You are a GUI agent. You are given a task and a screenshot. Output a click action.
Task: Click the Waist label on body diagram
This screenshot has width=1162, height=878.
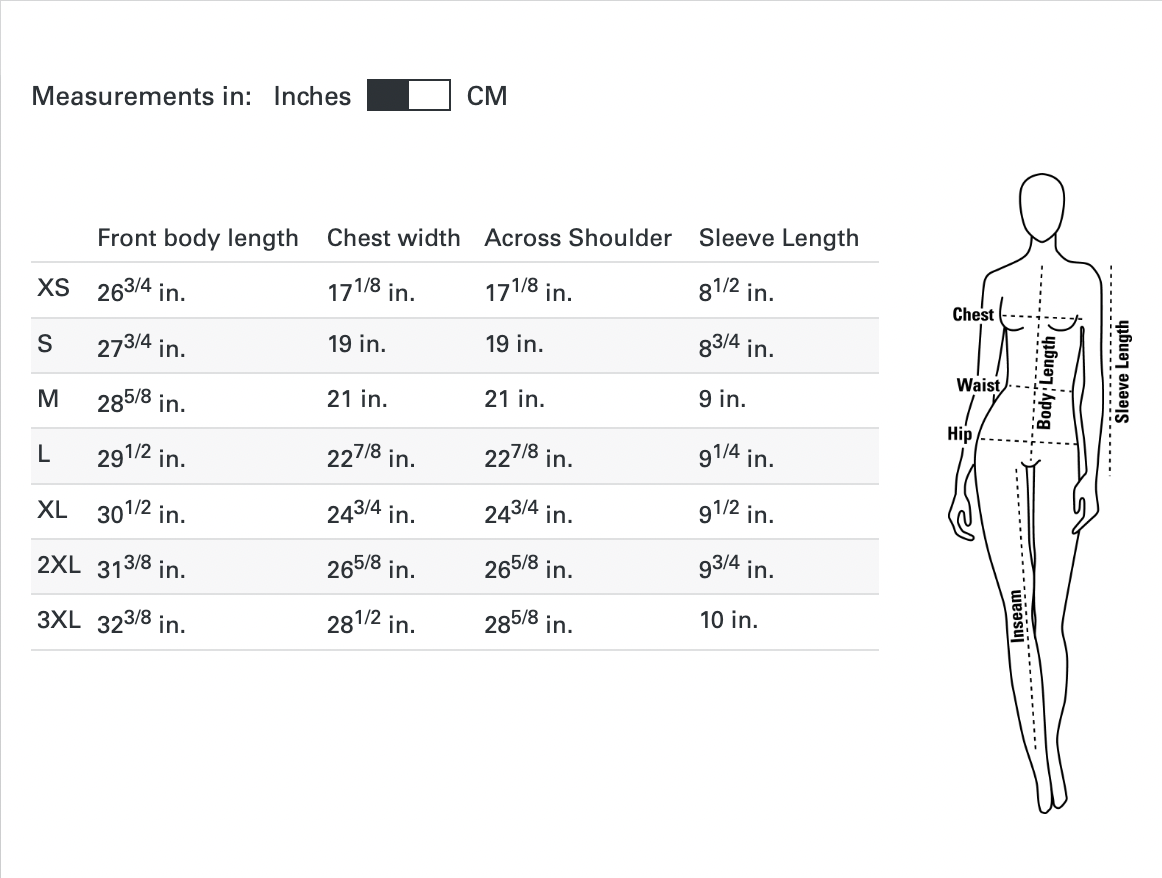tap(977, 385)
